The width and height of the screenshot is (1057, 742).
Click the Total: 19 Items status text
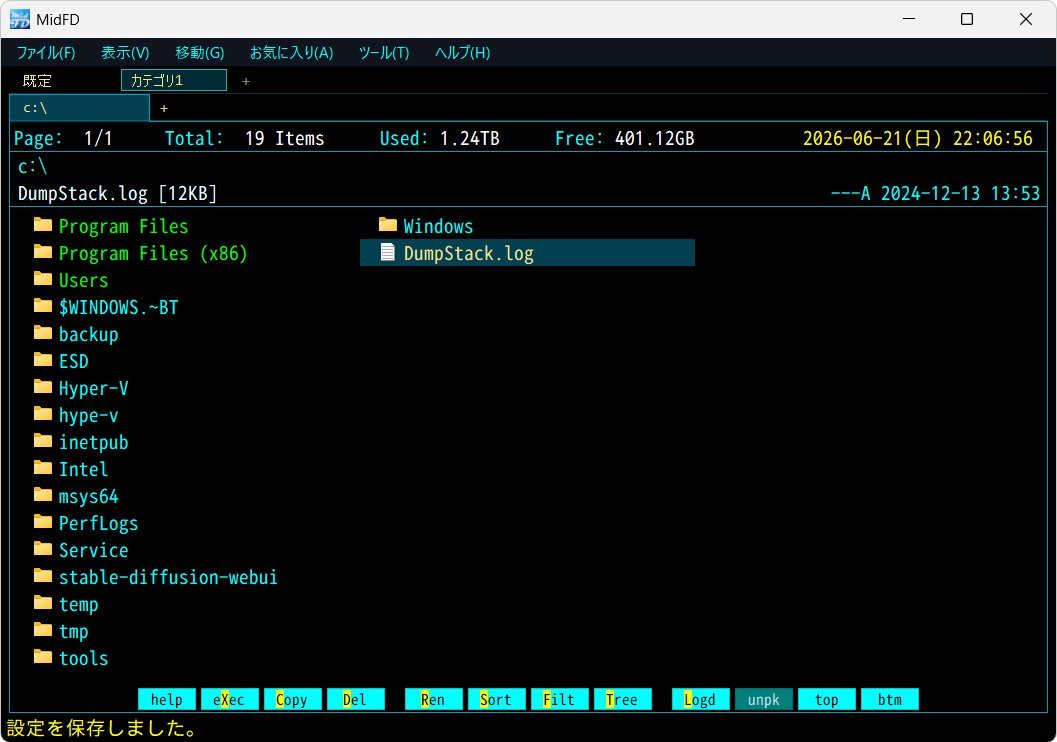click(x=245, y=138)
